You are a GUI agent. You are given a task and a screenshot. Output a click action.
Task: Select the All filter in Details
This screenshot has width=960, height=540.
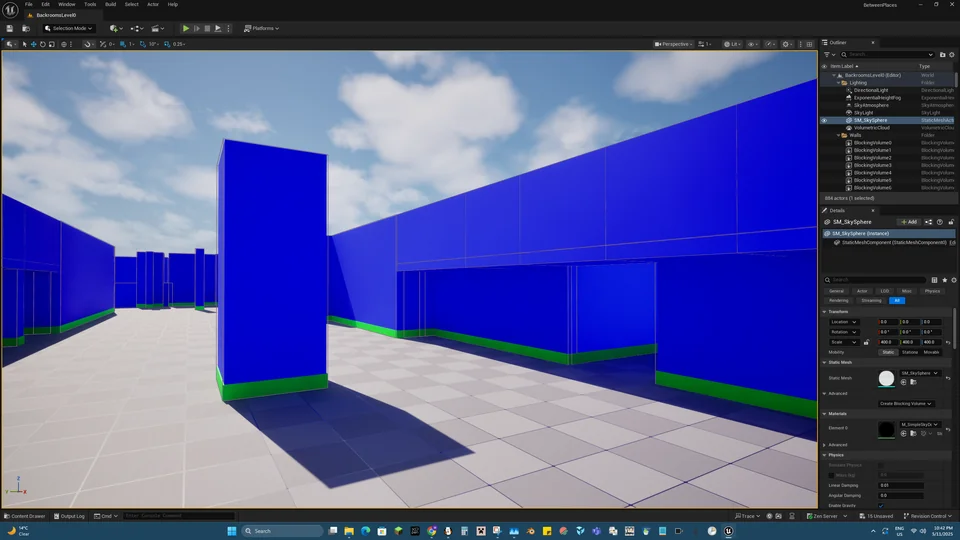tap(896, 301)
